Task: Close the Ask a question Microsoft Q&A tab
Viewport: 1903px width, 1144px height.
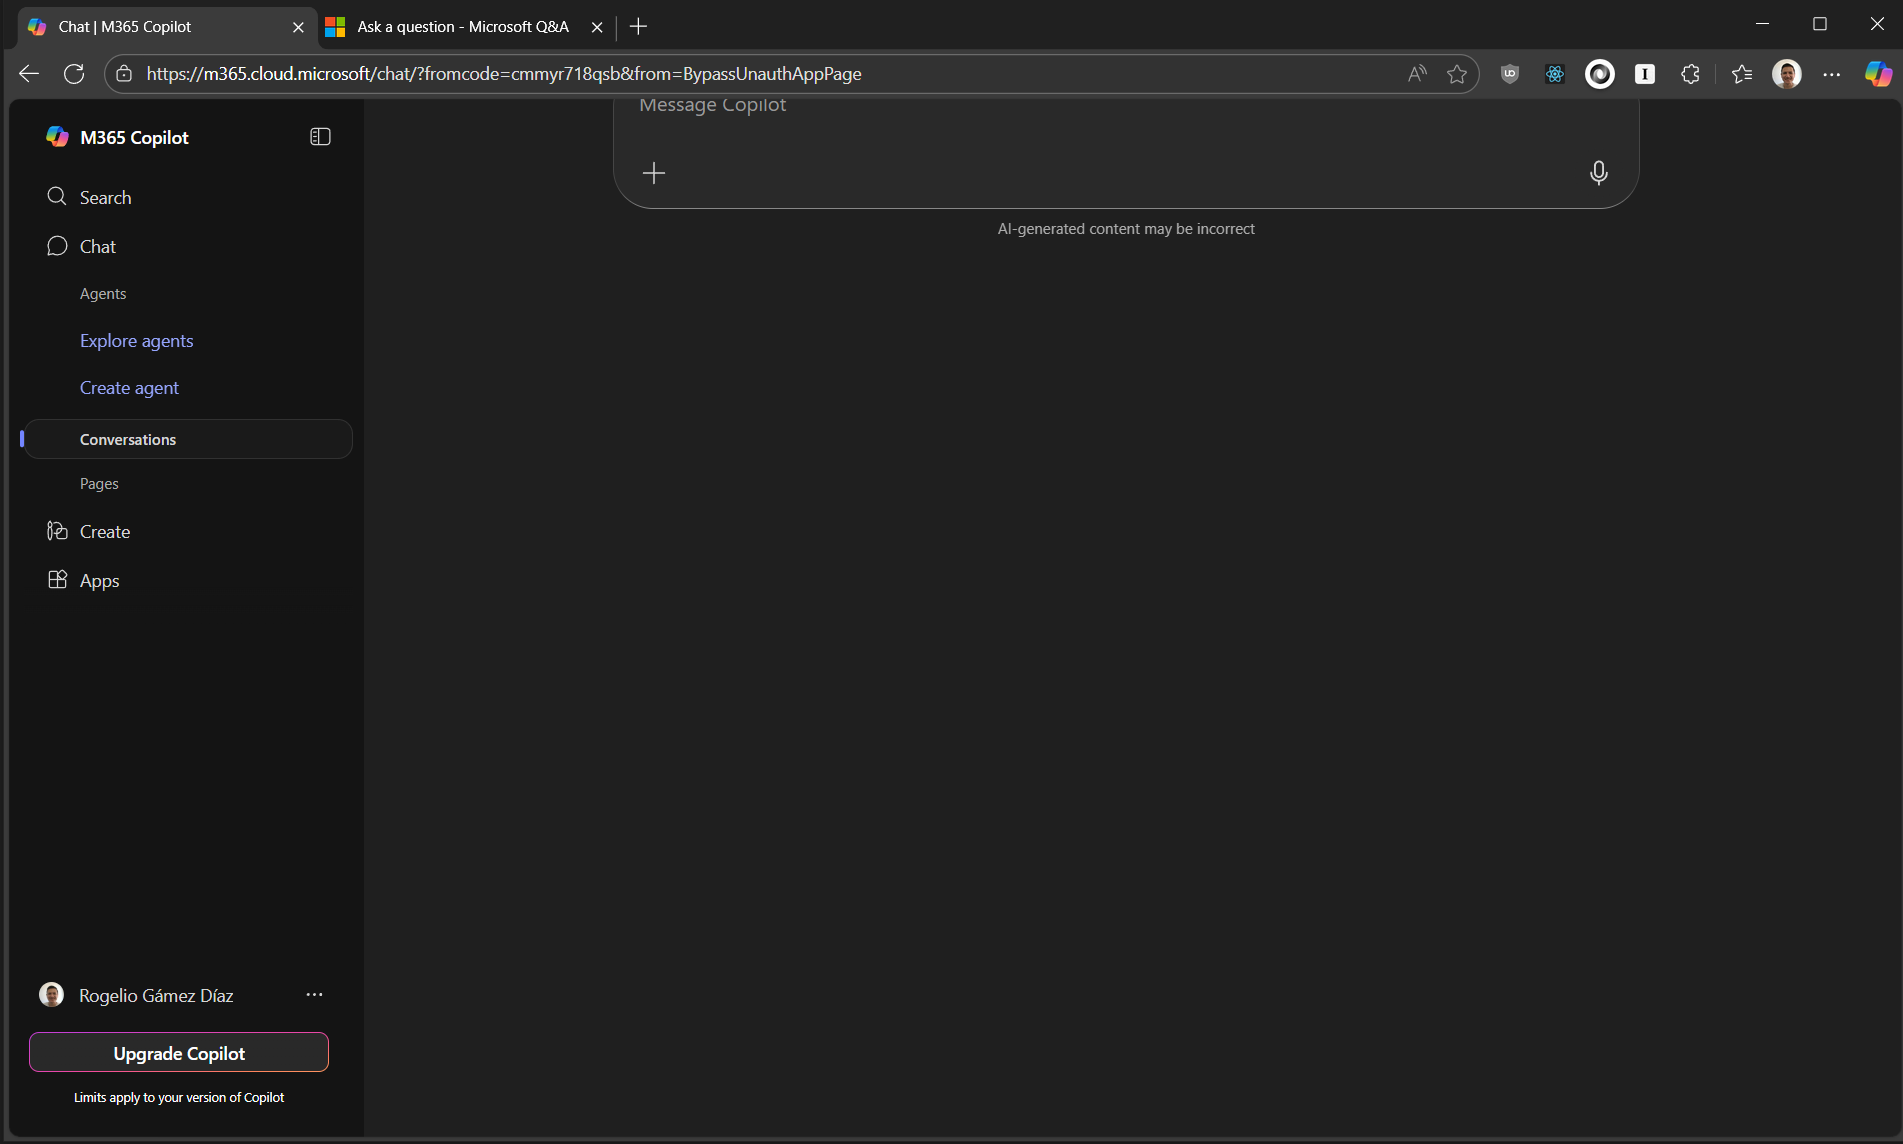Action: 597,27
